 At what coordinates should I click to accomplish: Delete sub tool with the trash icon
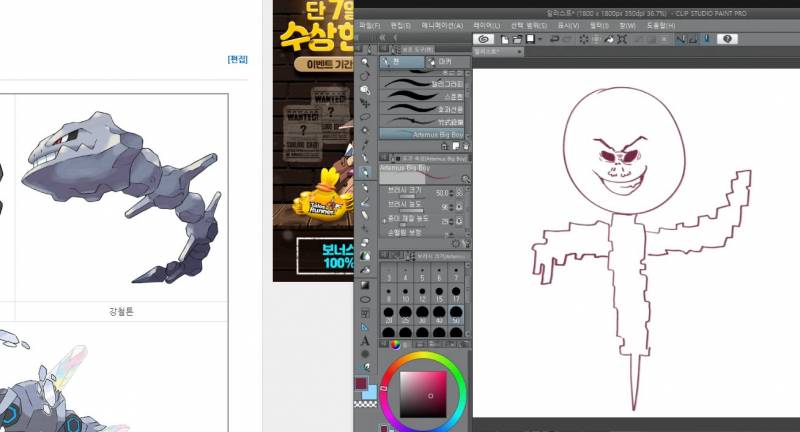coord(465,146)
